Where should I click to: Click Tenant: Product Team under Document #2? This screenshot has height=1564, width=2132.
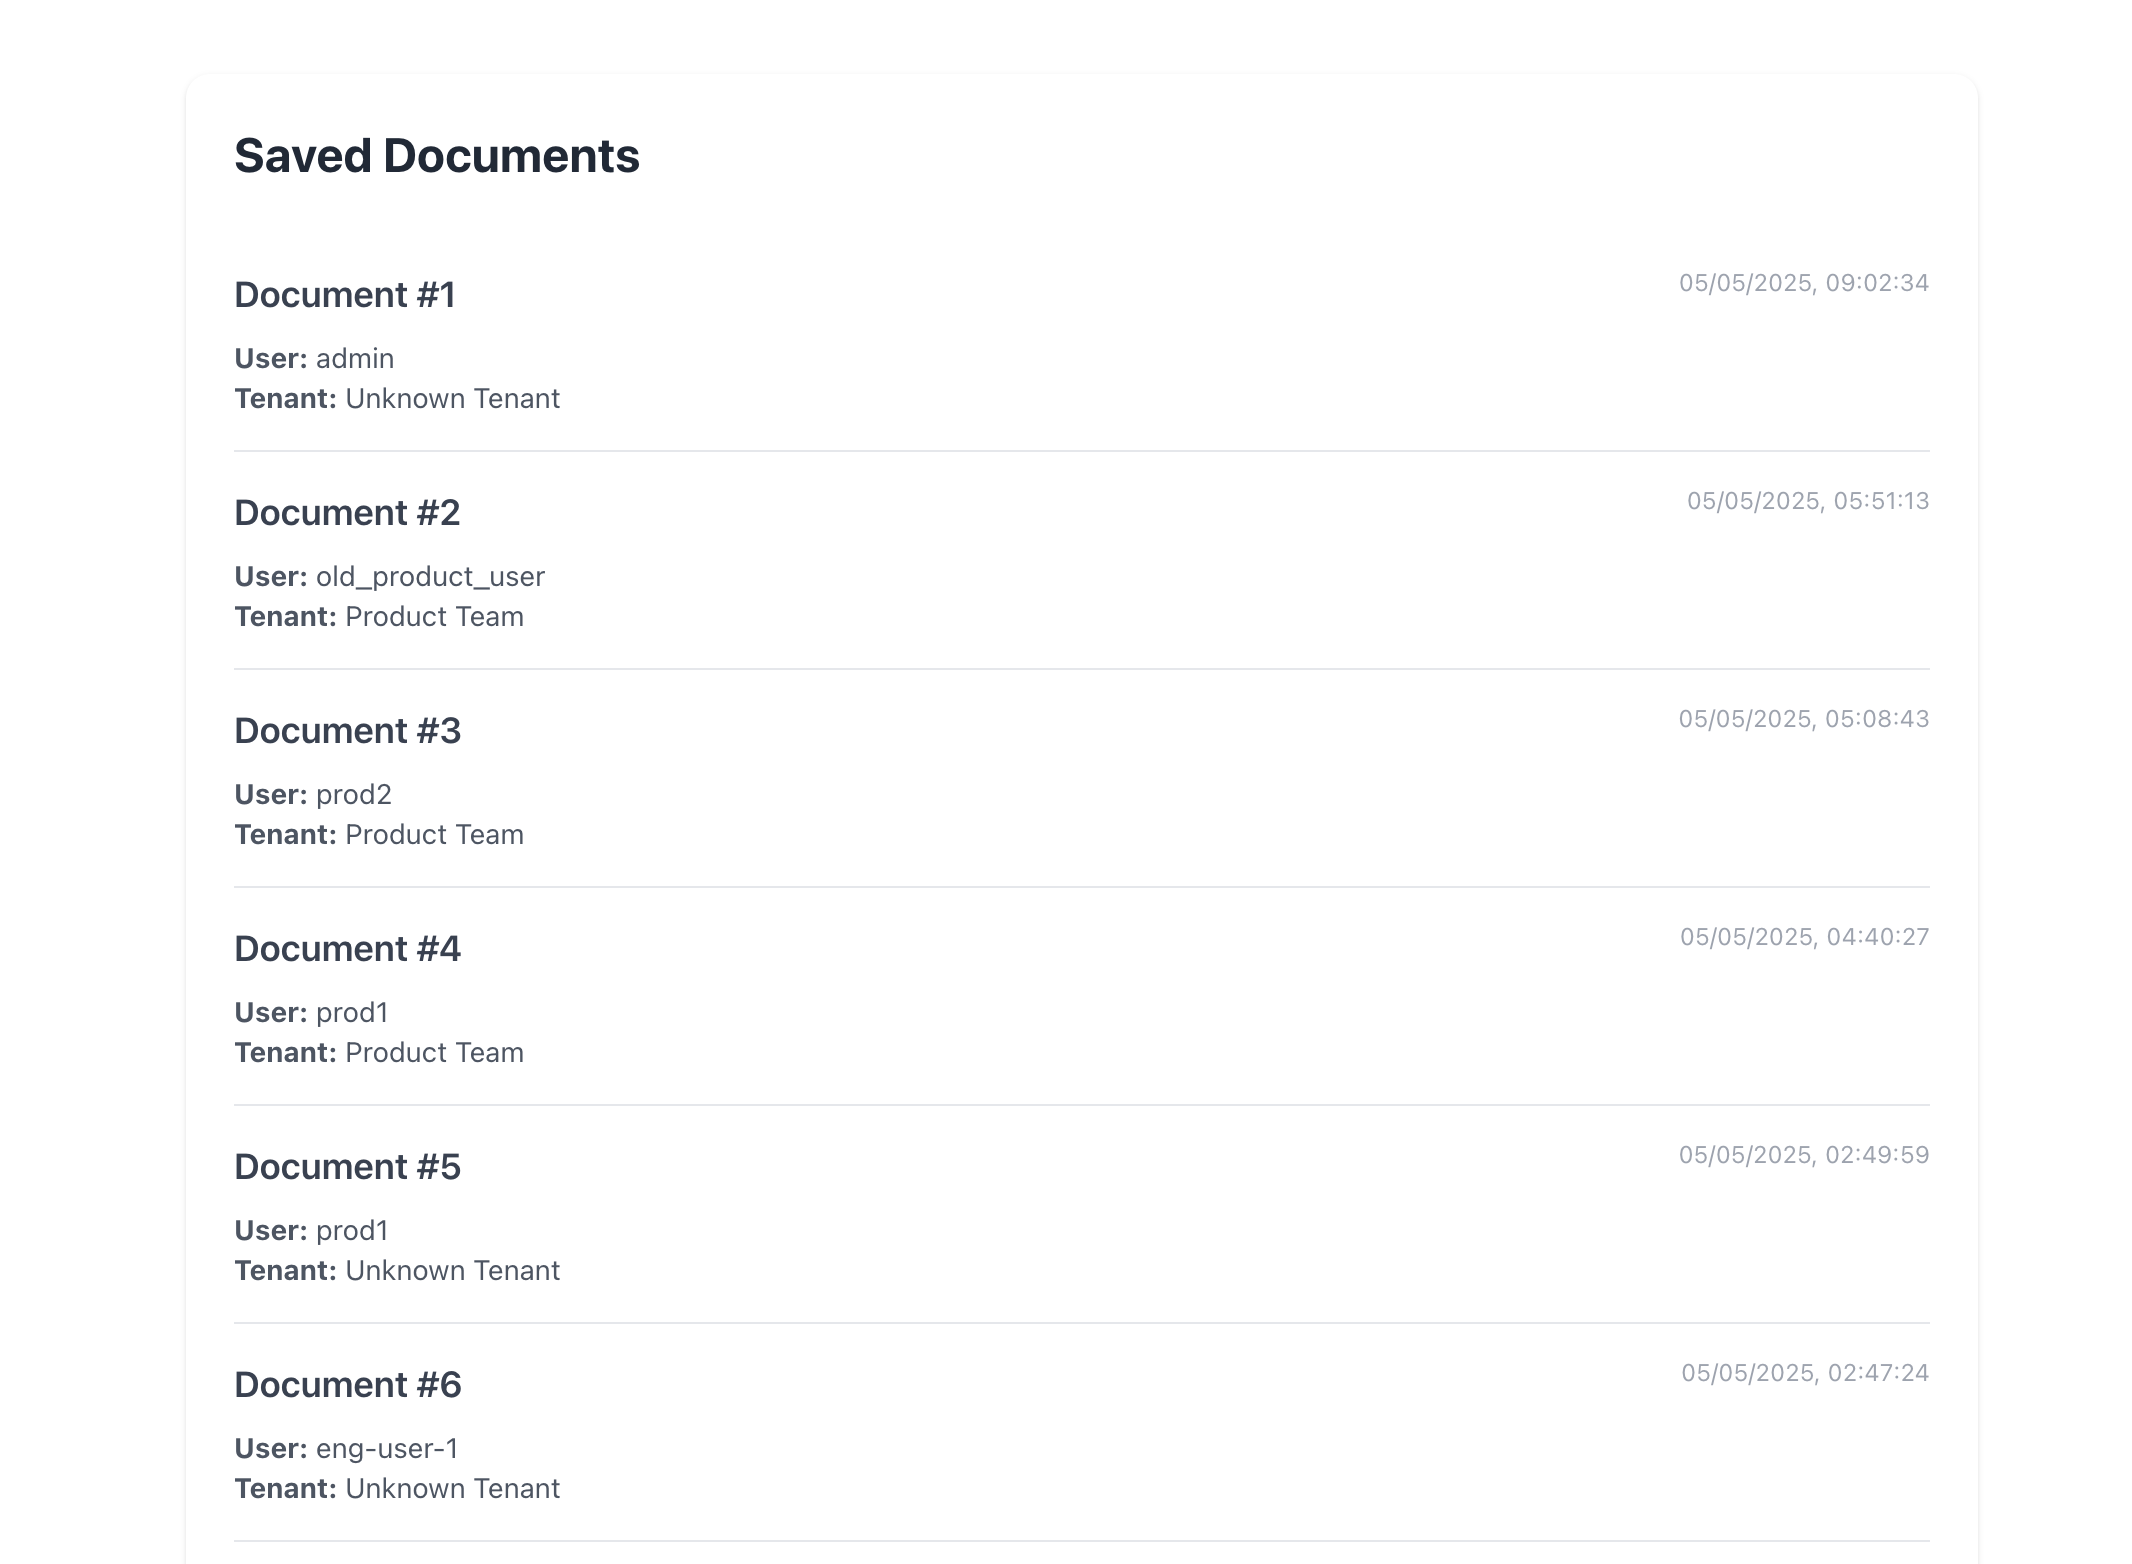tap(379, 616)
